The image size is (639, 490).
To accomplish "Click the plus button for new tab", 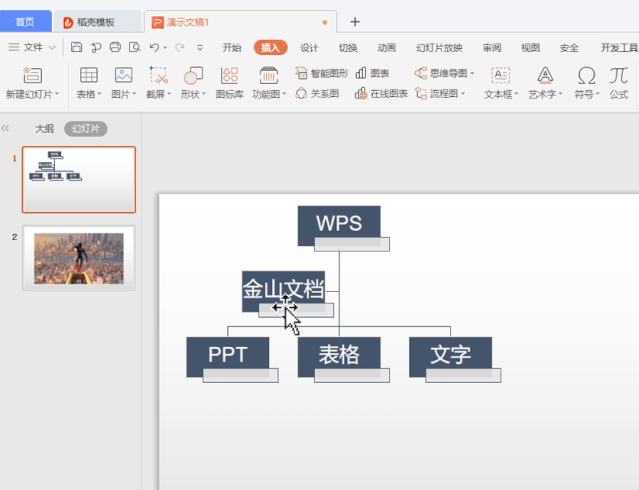I will 355,22.
